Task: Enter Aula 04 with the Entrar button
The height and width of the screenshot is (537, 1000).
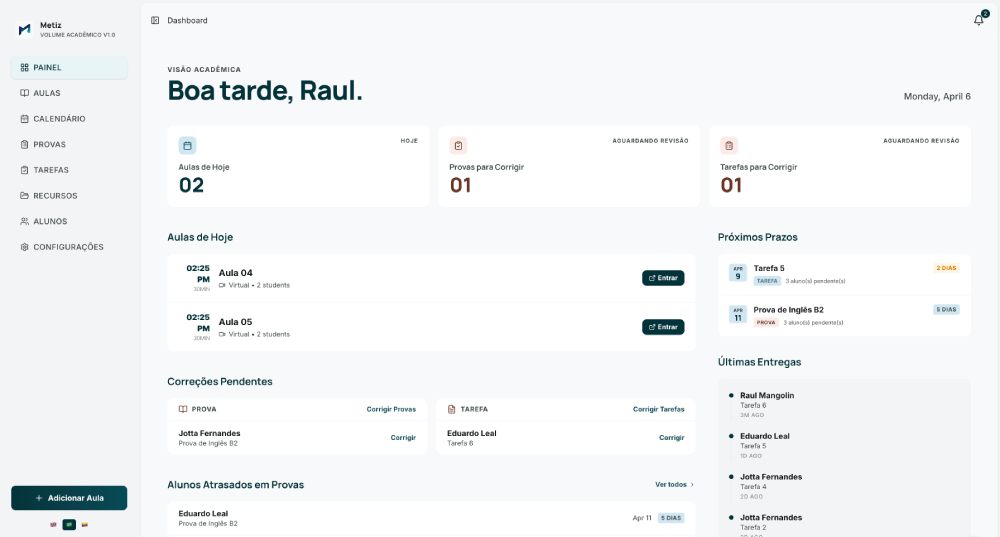Action: click(663, 278)
